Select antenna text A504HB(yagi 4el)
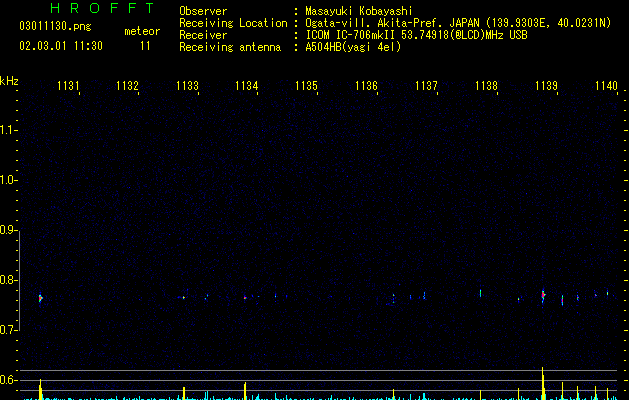 (x=353, y=47)
